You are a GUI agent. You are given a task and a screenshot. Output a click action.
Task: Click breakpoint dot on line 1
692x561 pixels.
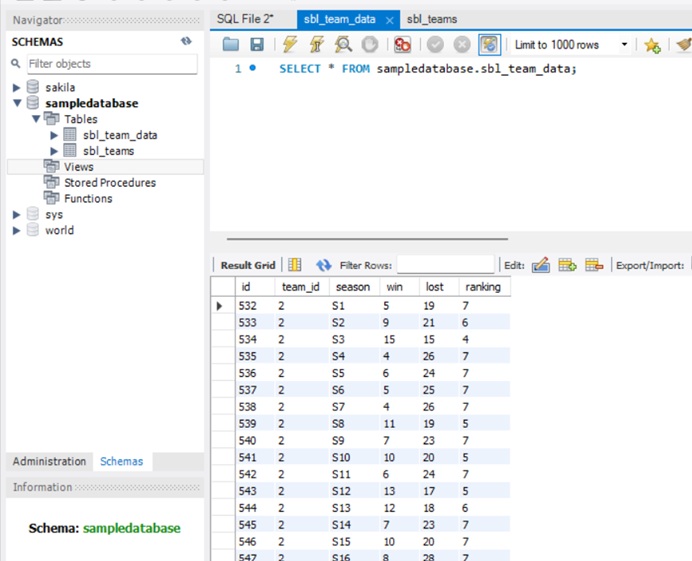coord(252,68)
